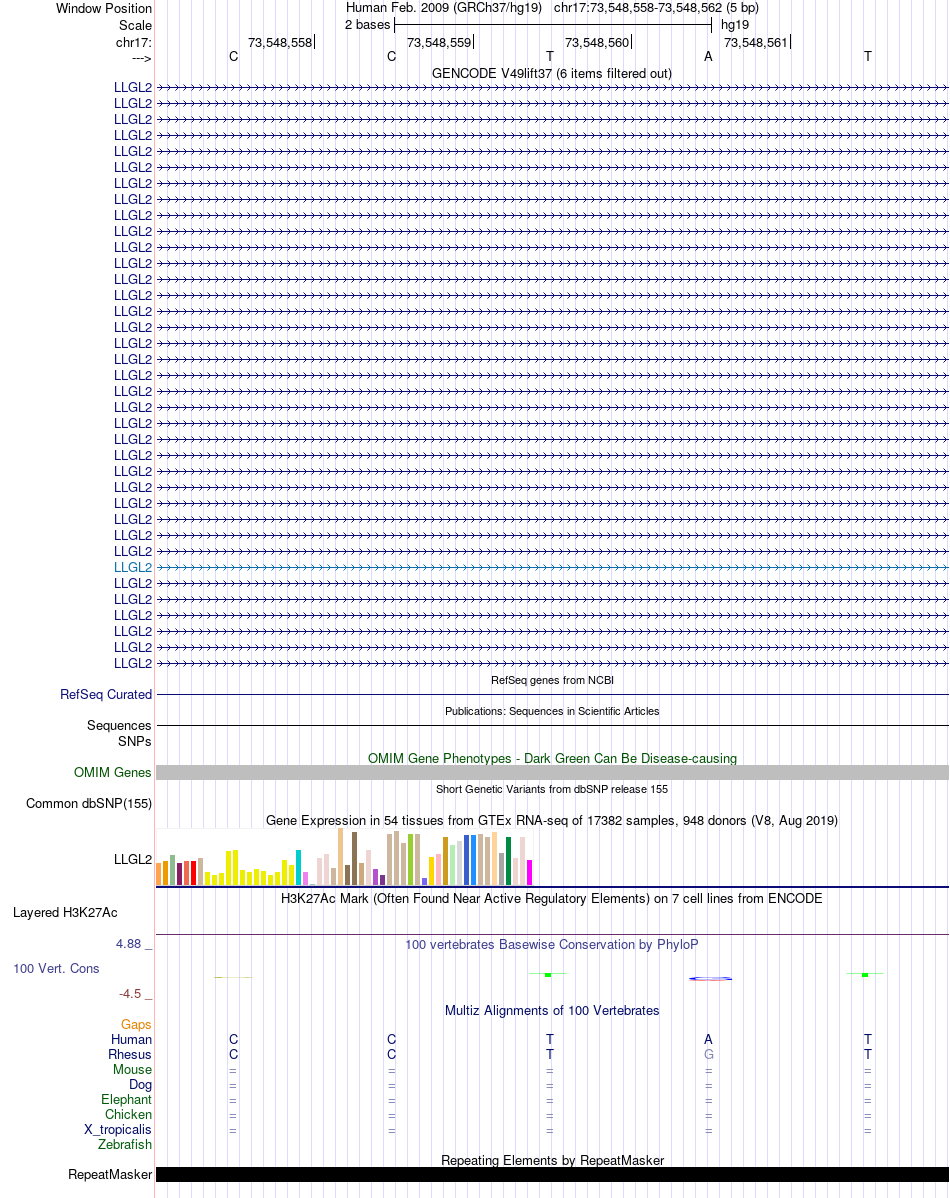Click the Window Position track label
950x1198 pixels.
104,8
